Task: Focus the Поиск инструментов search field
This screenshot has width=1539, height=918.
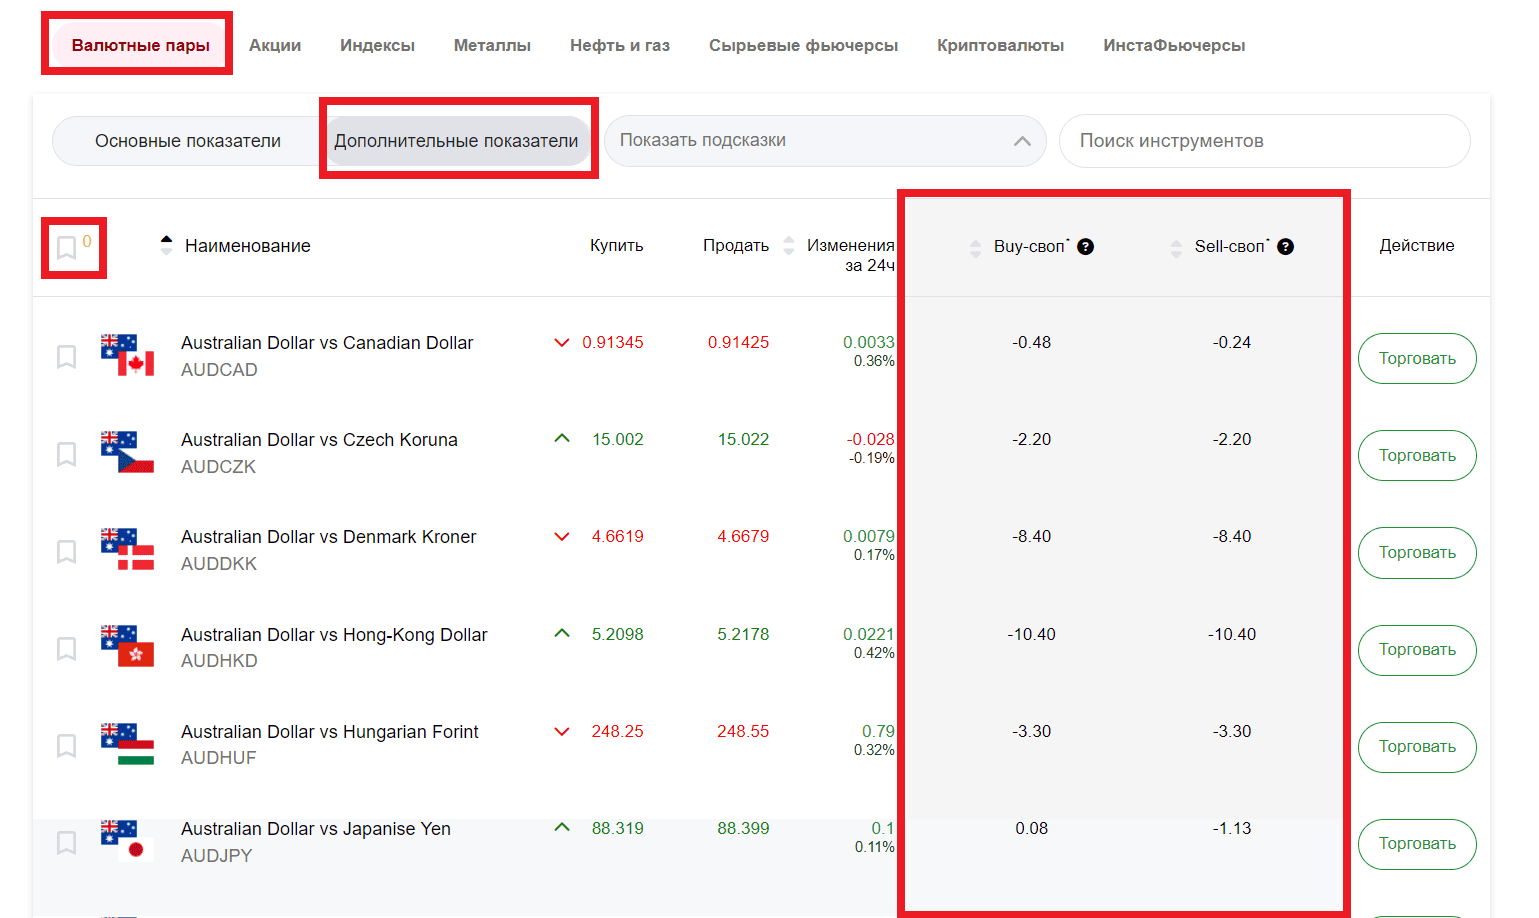Action: pyautogui.click(x=1265, y=141)
